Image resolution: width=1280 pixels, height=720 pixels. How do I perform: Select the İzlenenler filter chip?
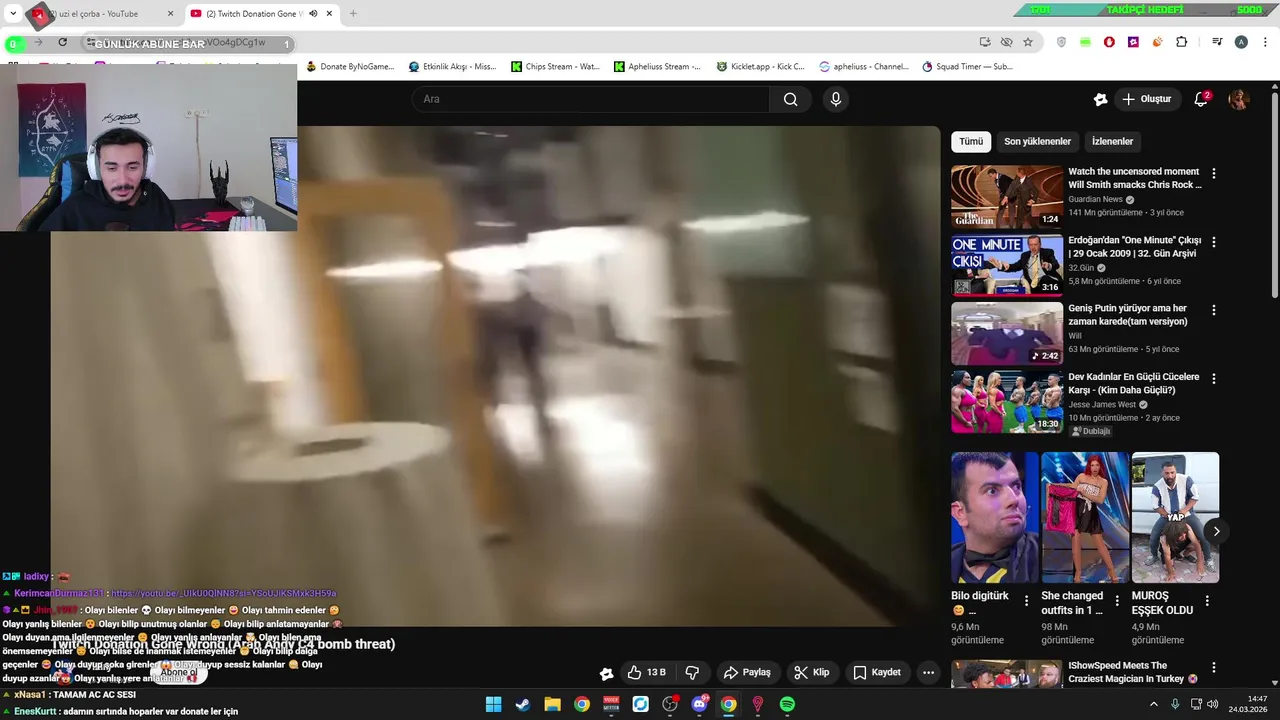(x=1112, y=141)
